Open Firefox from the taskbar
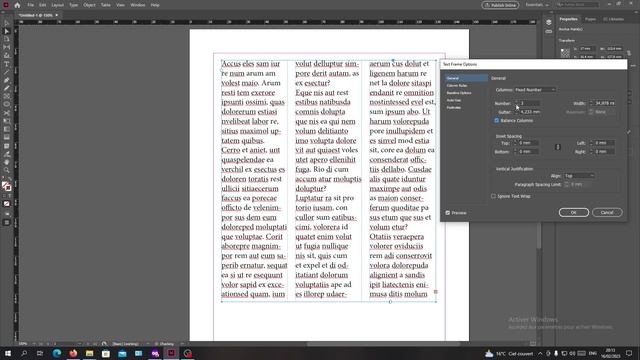 tap(73, 353)
